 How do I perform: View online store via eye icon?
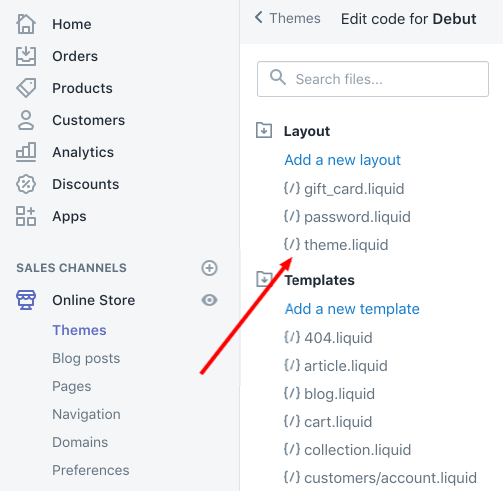209,300
